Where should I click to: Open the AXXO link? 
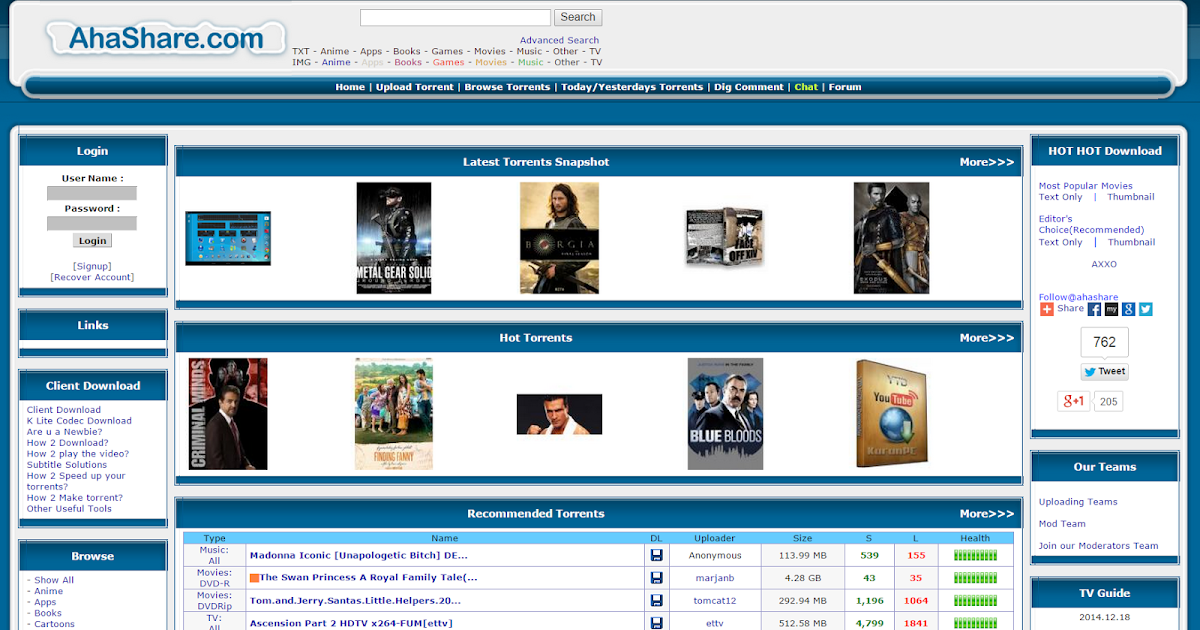click(1104, 264)
